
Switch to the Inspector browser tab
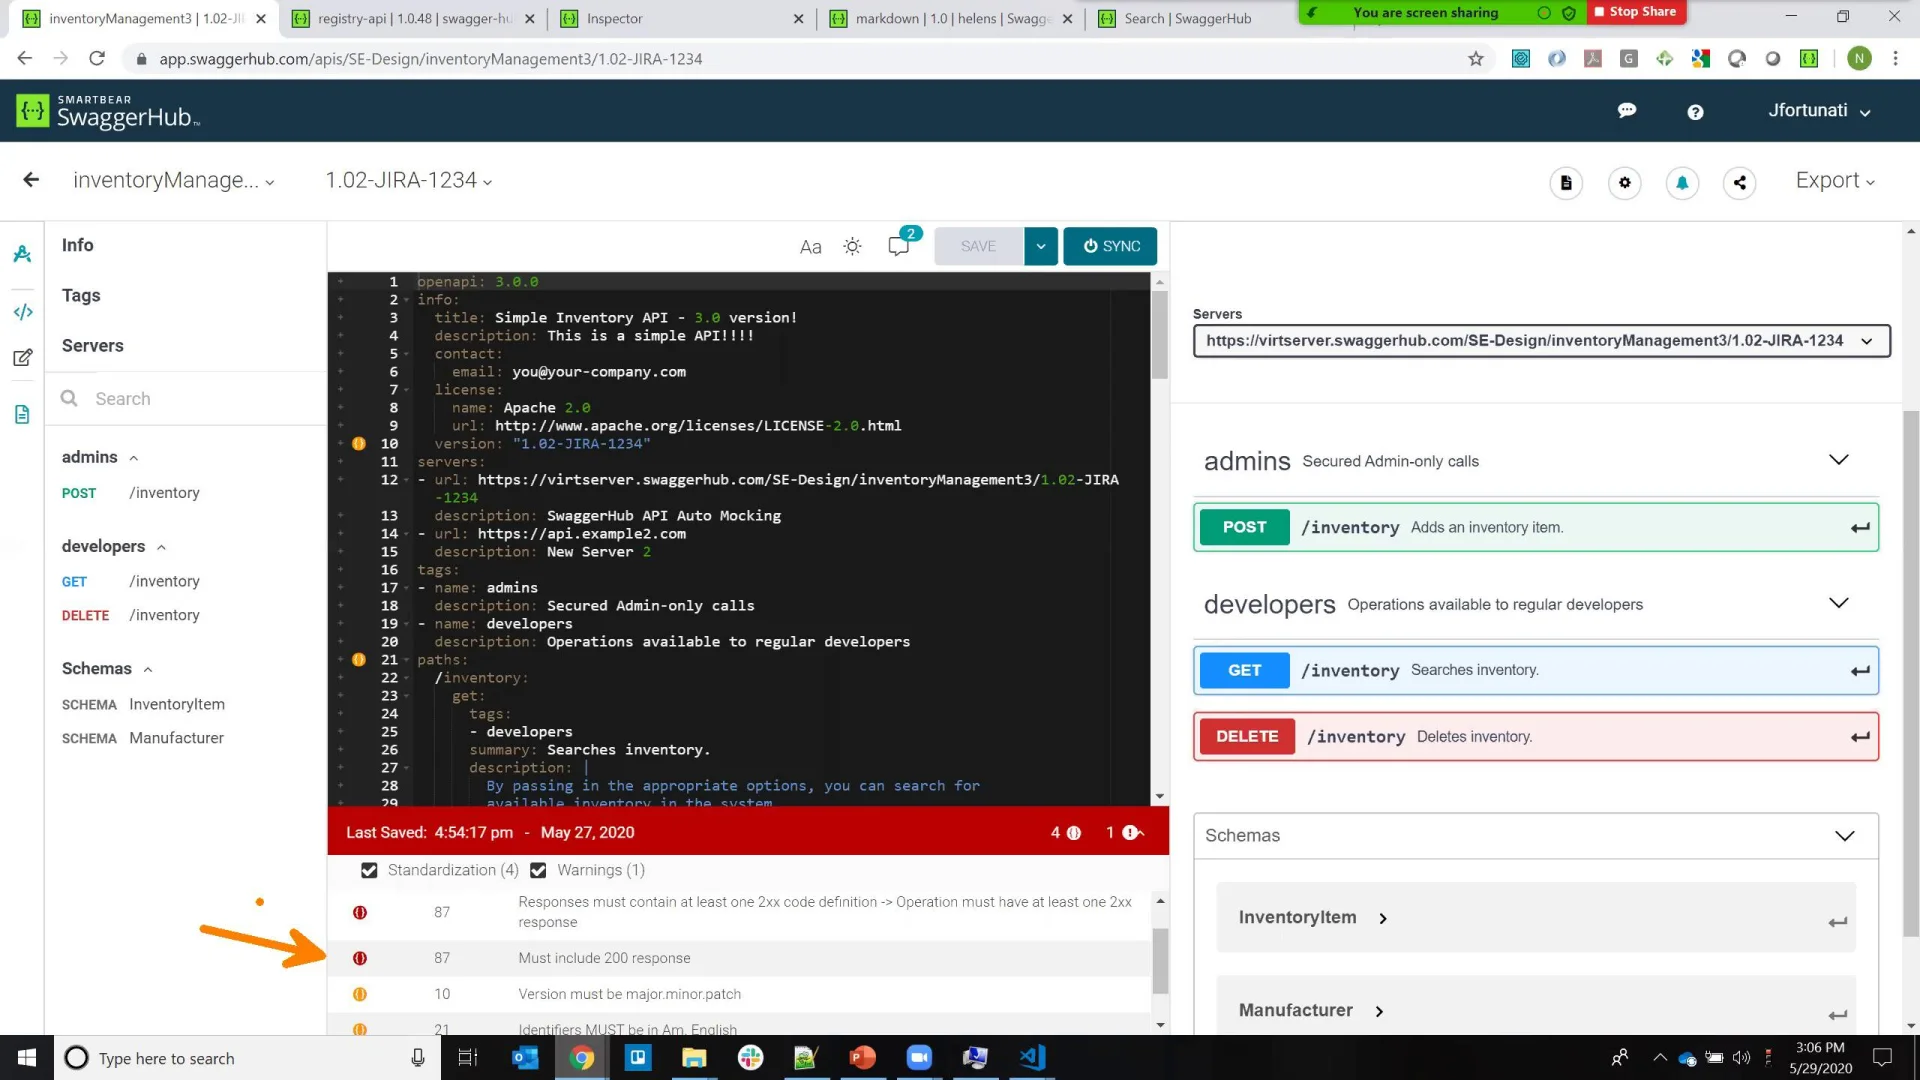(615, 18)
